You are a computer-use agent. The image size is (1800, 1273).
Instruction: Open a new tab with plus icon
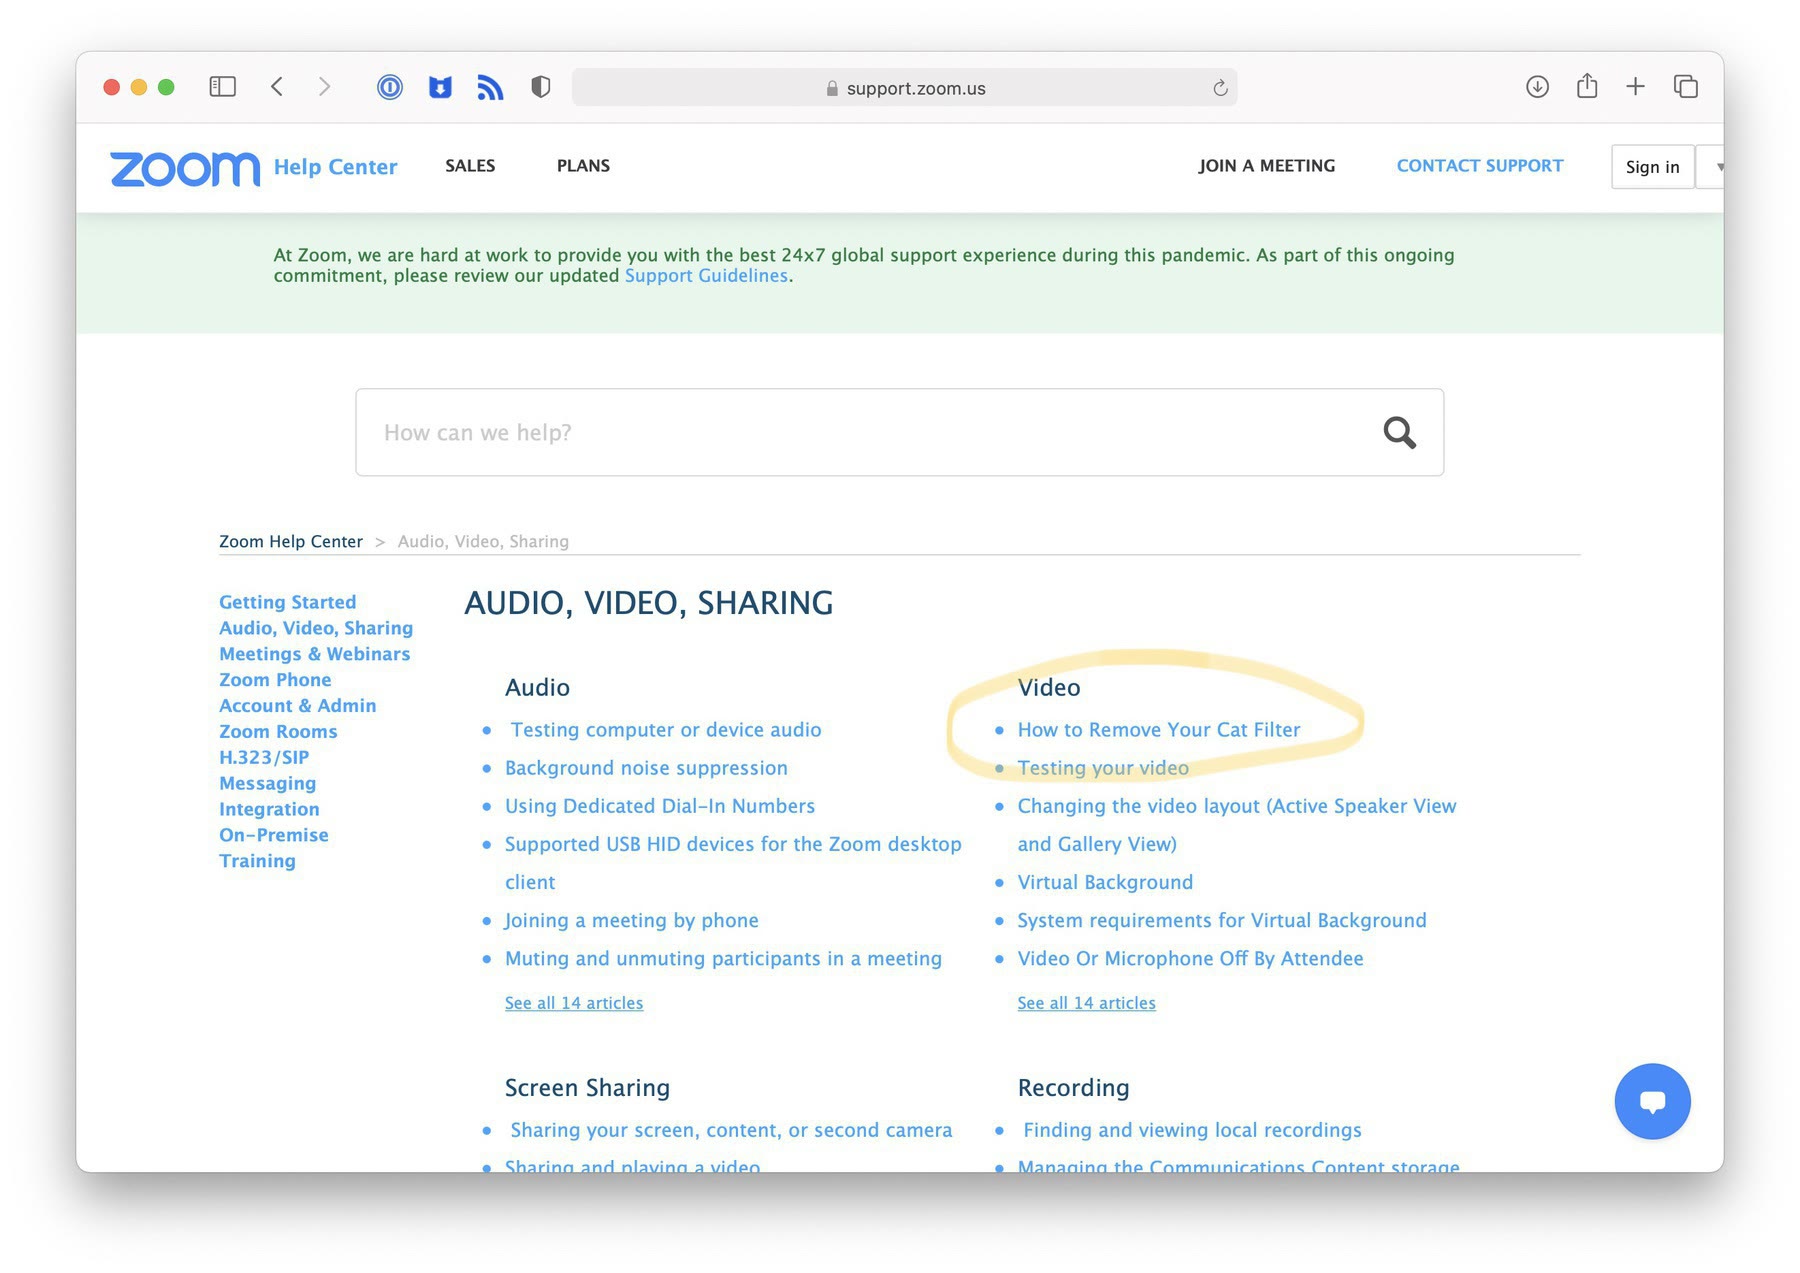[x=1635, y=87]
